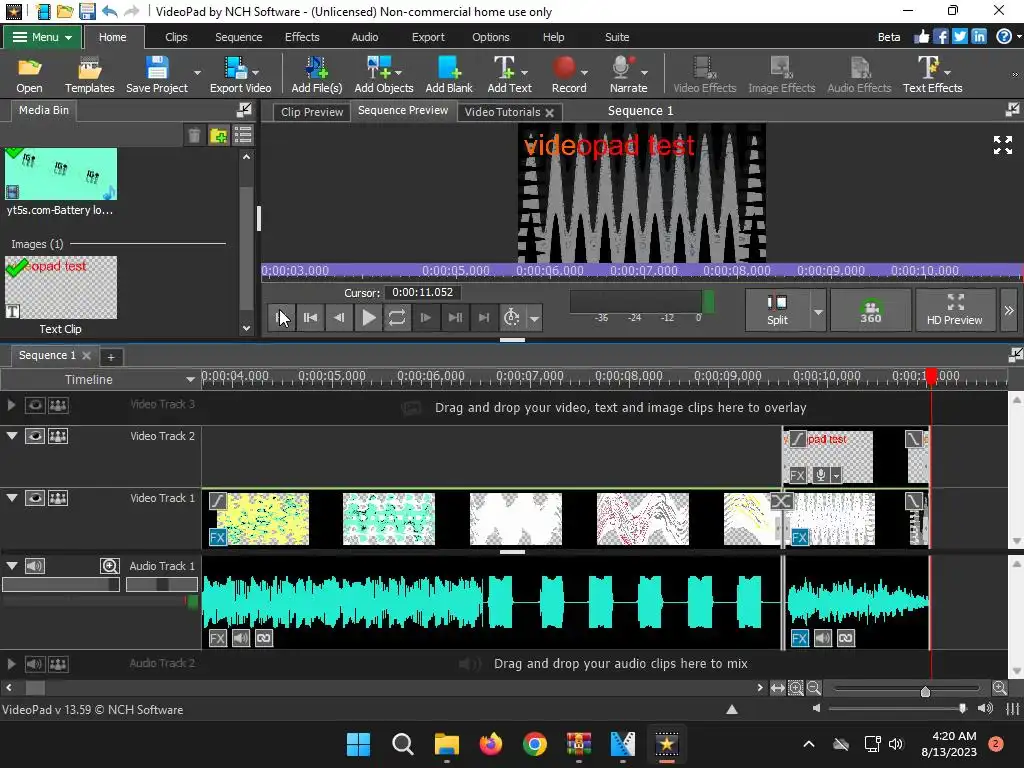This screenshot has width=1024, height=768.
Task: Toggle visibility eye on Video Track 1
Action: tap(35, 498)
